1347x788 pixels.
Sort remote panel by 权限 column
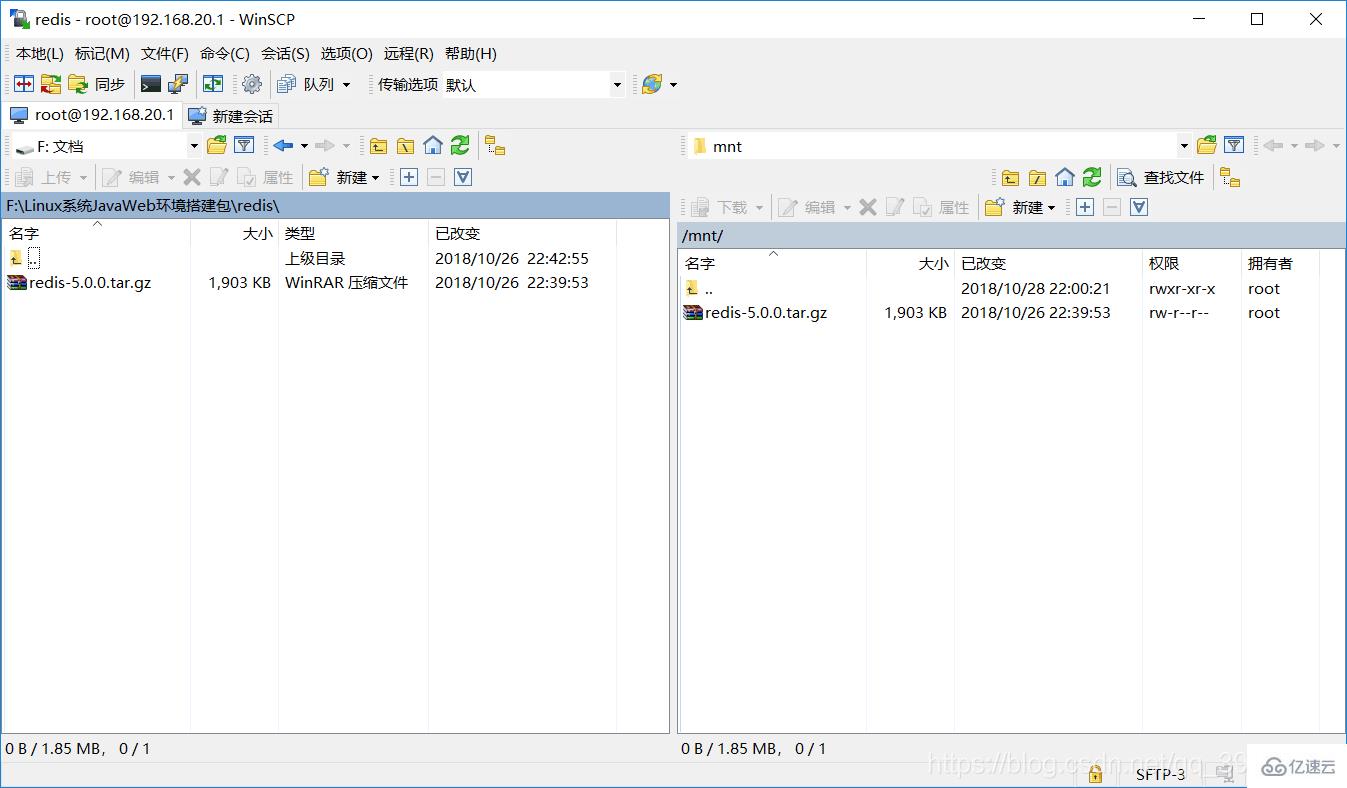tap(1191, 263)
